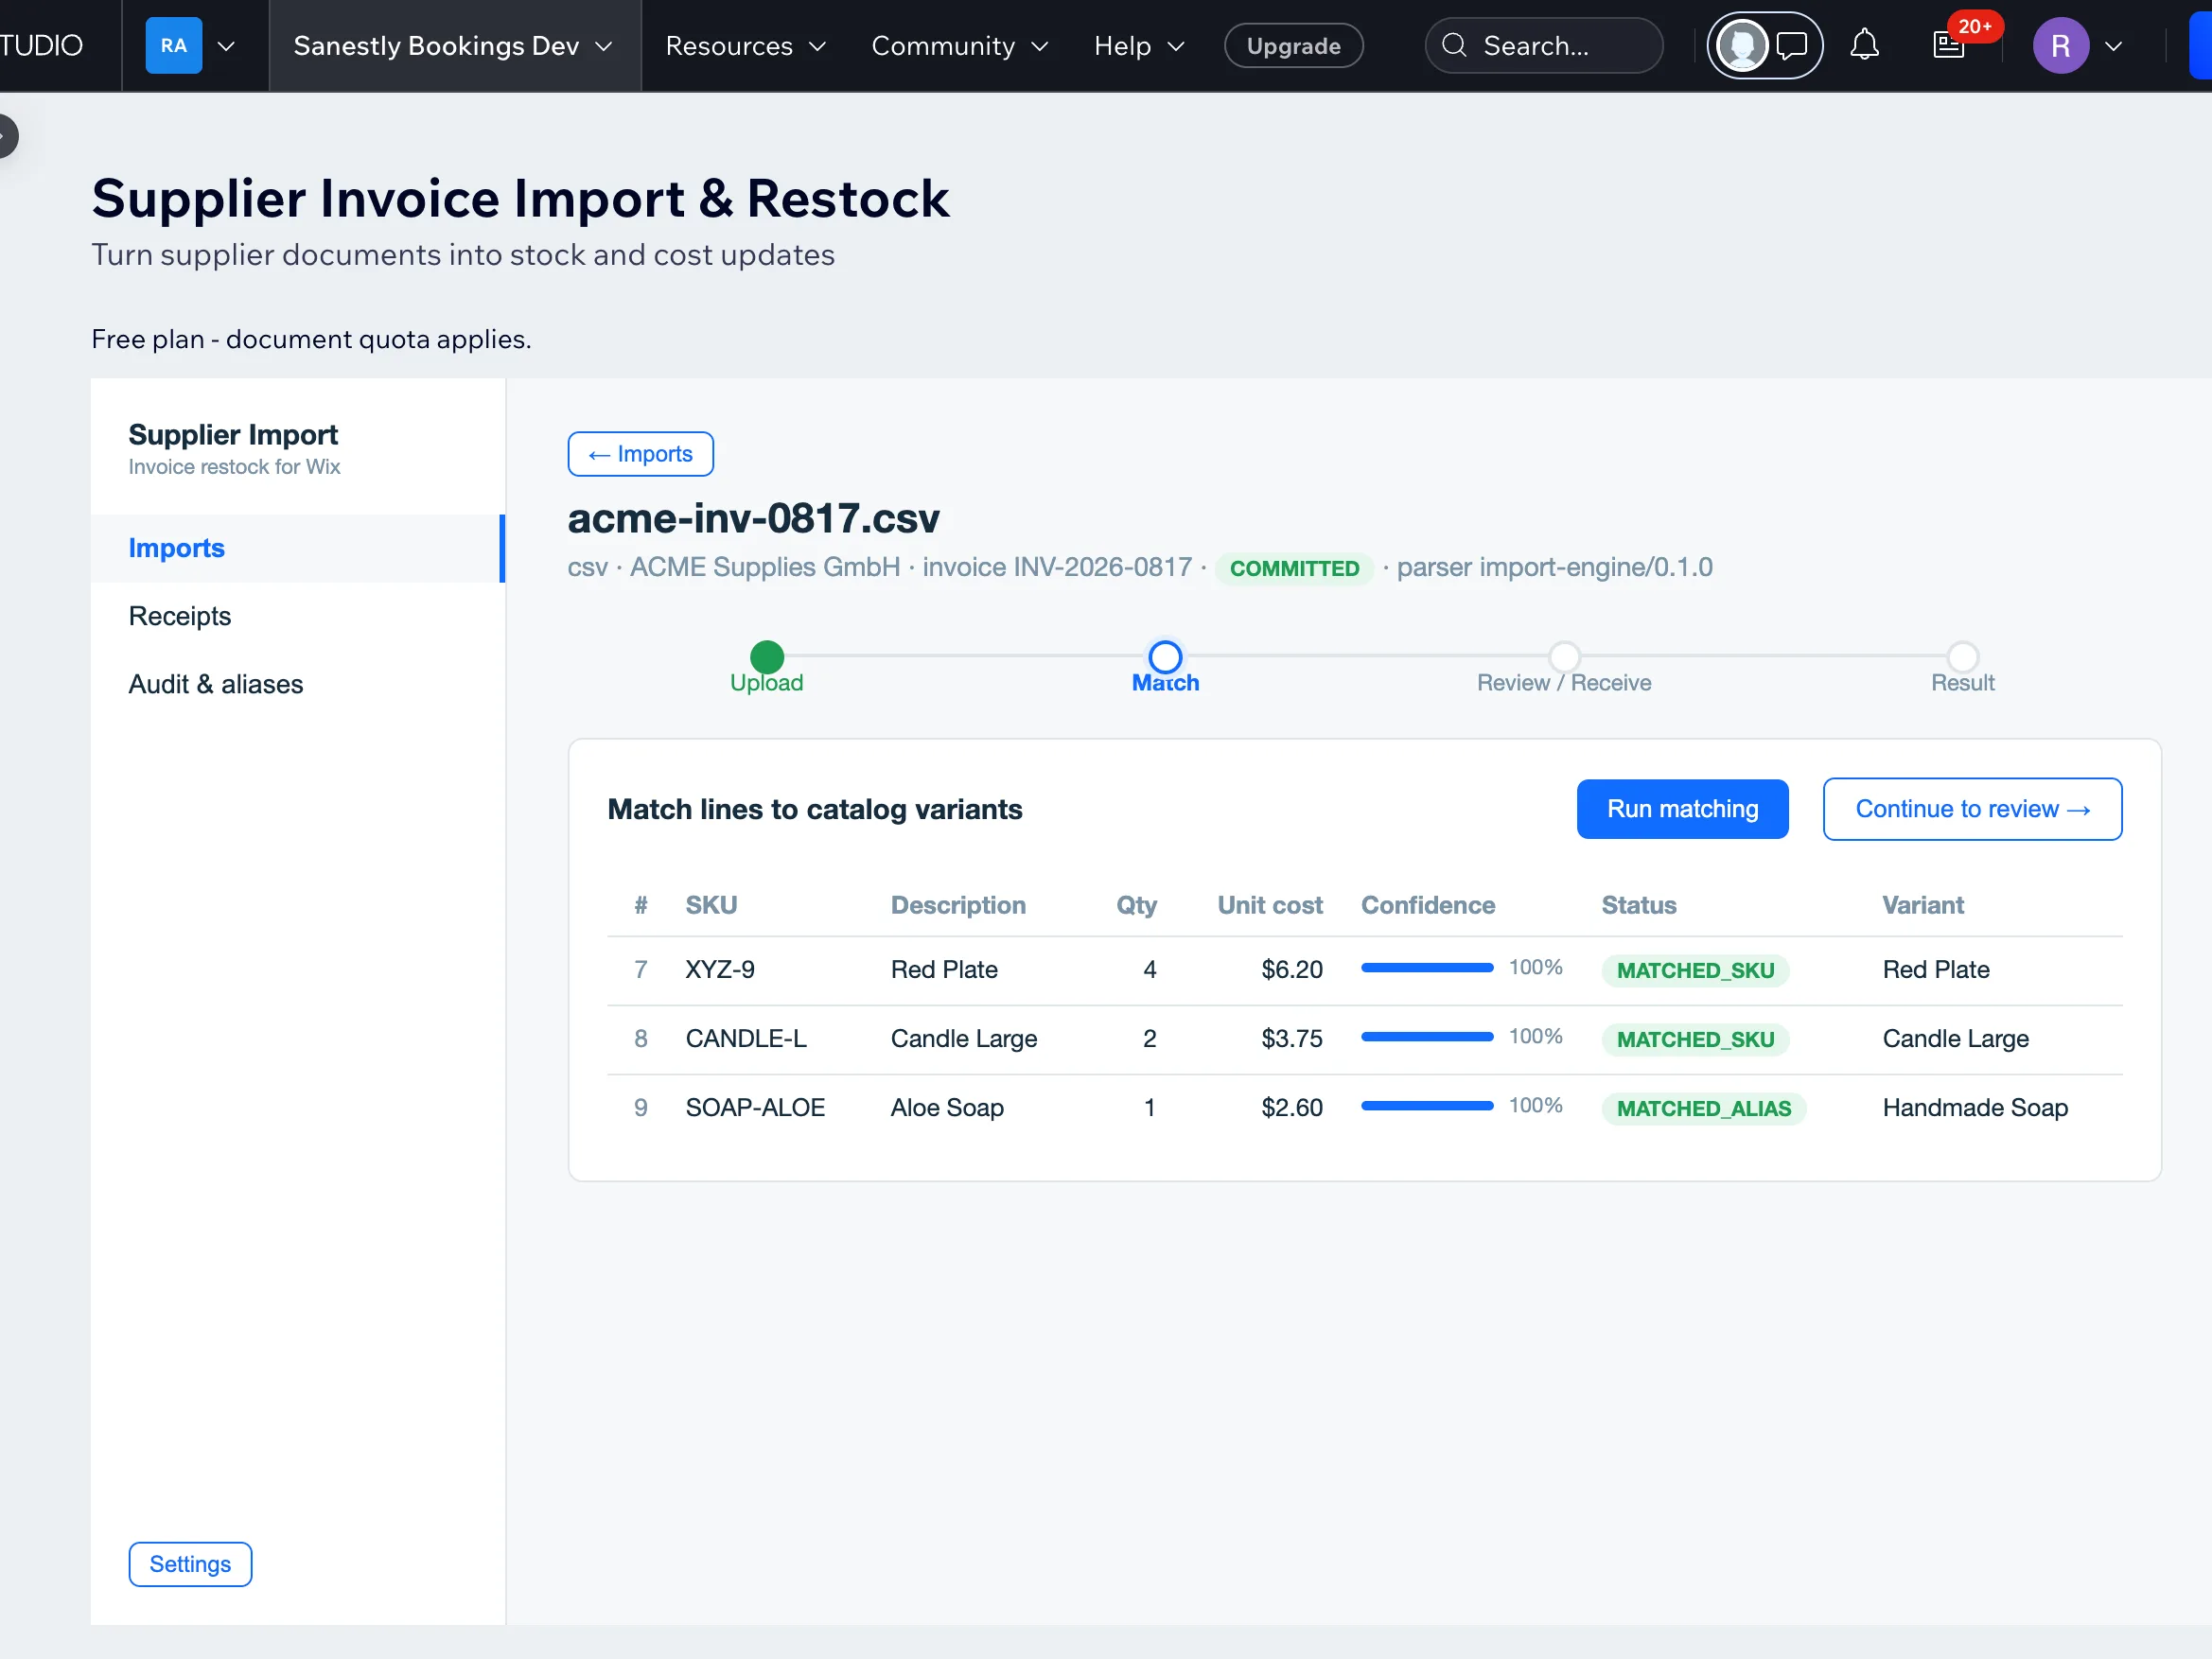Click the COMMITTED status badge
The width and height of the screenshot is (2212, 1659).
tap(1294, 568)
